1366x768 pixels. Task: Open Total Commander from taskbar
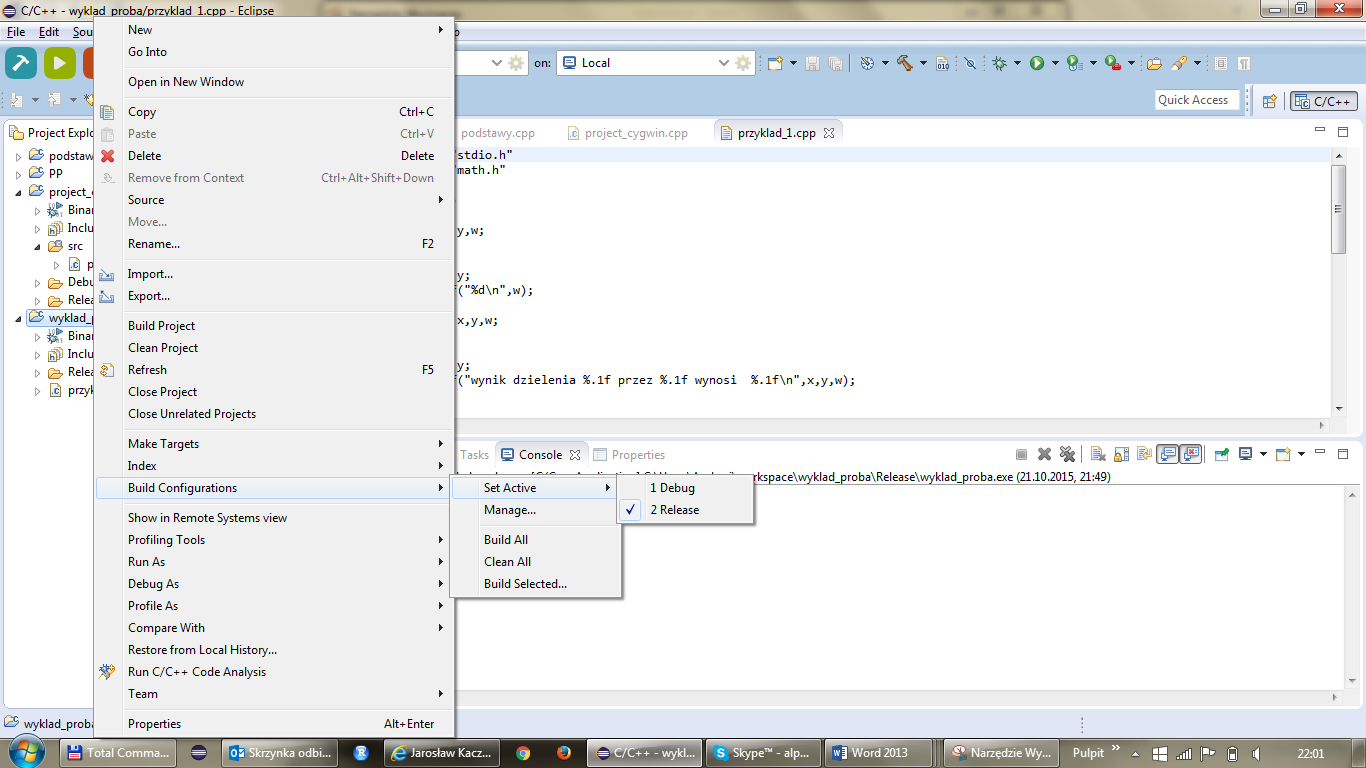pos(118,753)
